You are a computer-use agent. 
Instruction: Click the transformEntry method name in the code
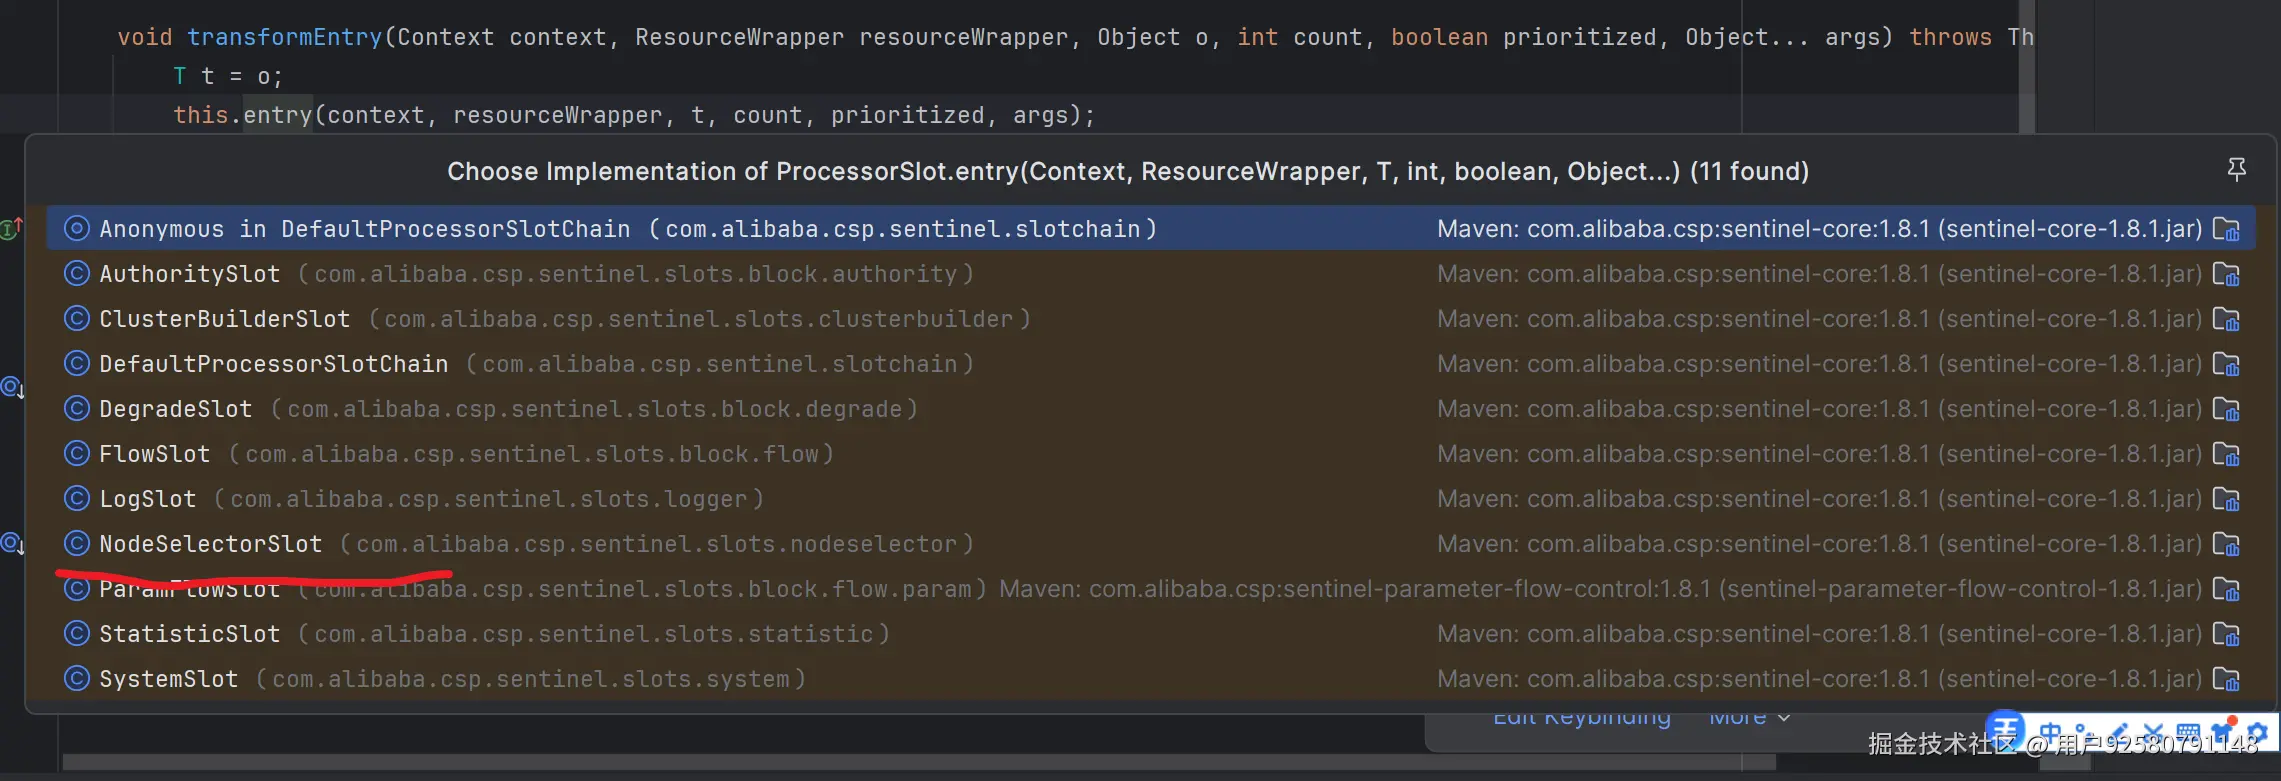pos(285,37)
